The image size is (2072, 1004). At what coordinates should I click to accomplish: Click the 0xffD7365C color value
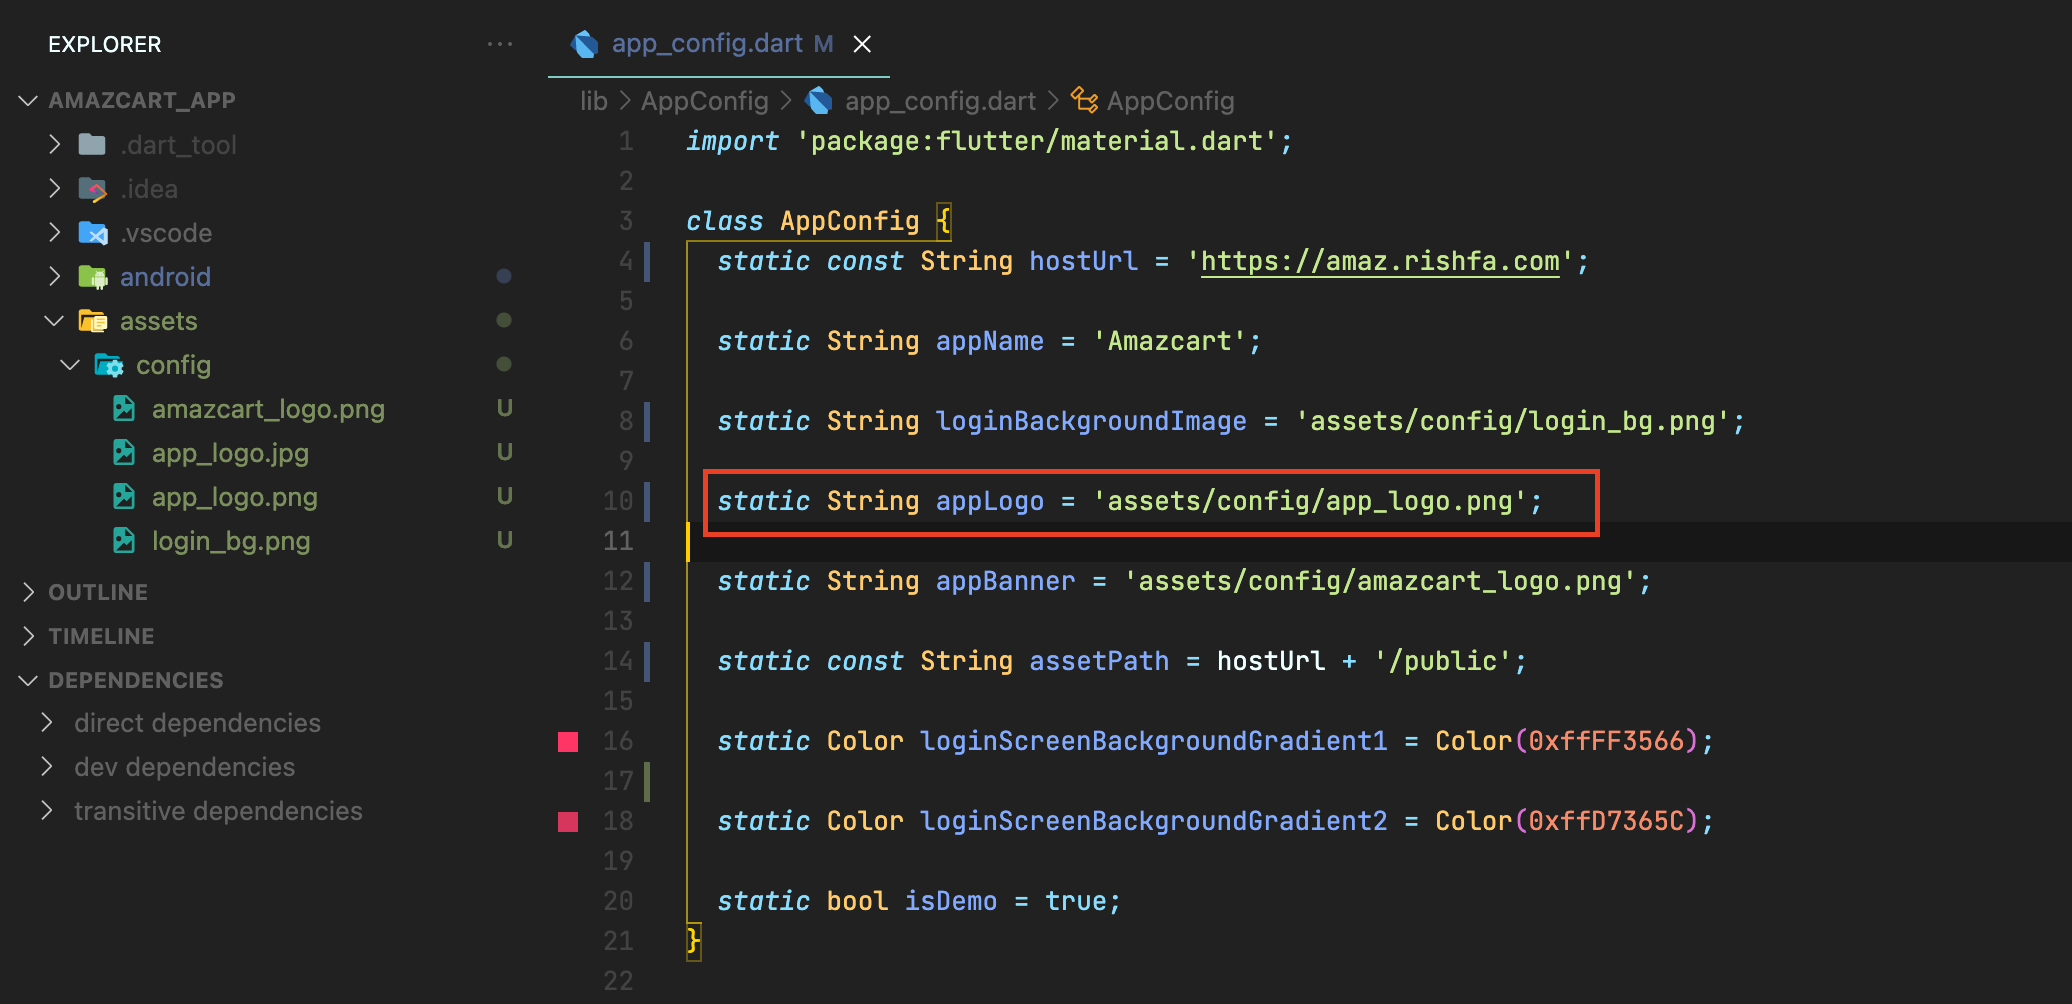click(x=1606, y=821)
